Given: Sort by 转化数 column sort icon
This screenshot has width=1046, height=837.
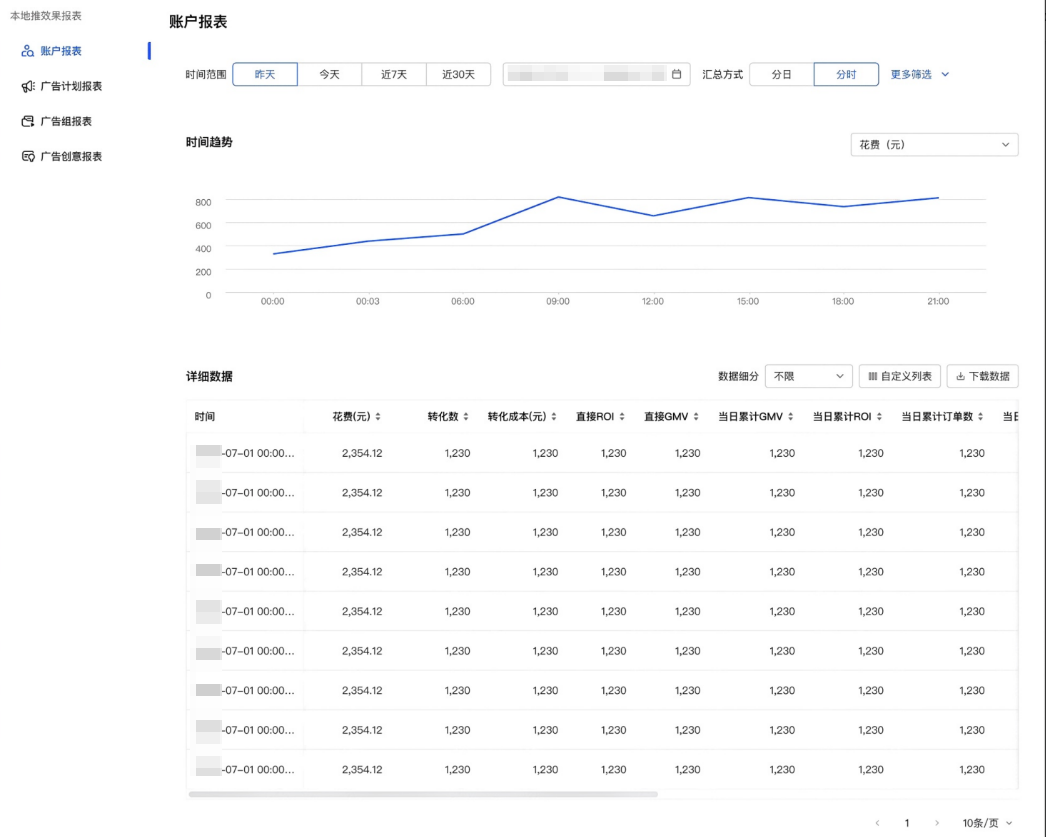Looking at the screenshot, I should pos(466,417).
